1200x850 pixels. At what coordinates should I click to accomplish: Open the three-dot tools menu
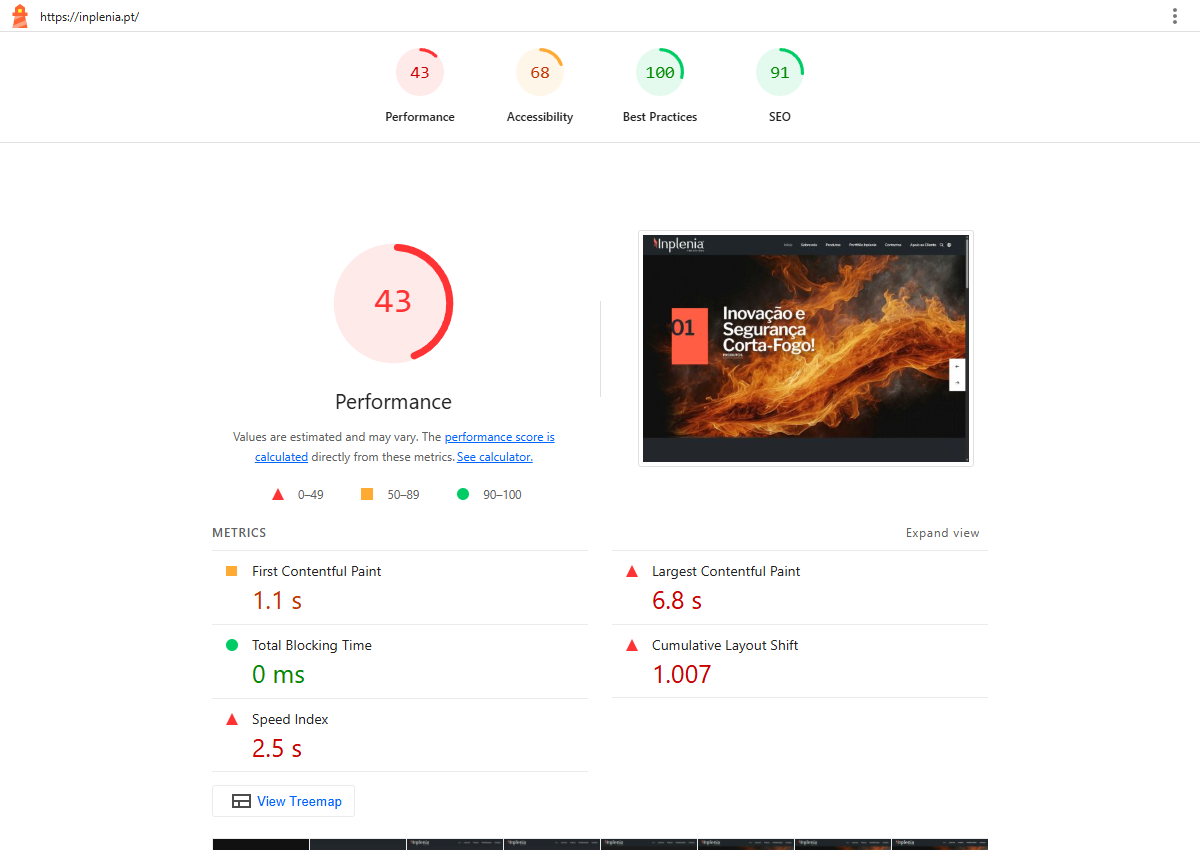pos(1175,16)
